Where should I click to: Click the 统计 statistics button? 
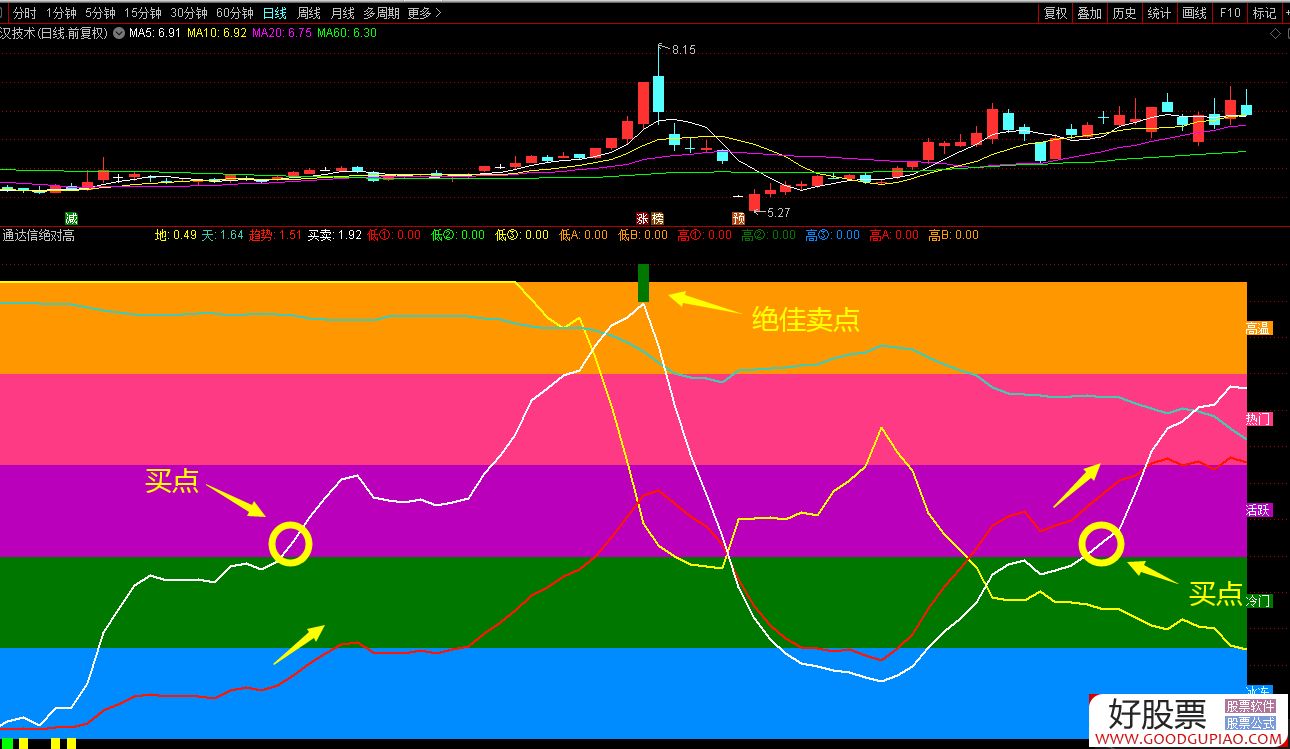1160,13
